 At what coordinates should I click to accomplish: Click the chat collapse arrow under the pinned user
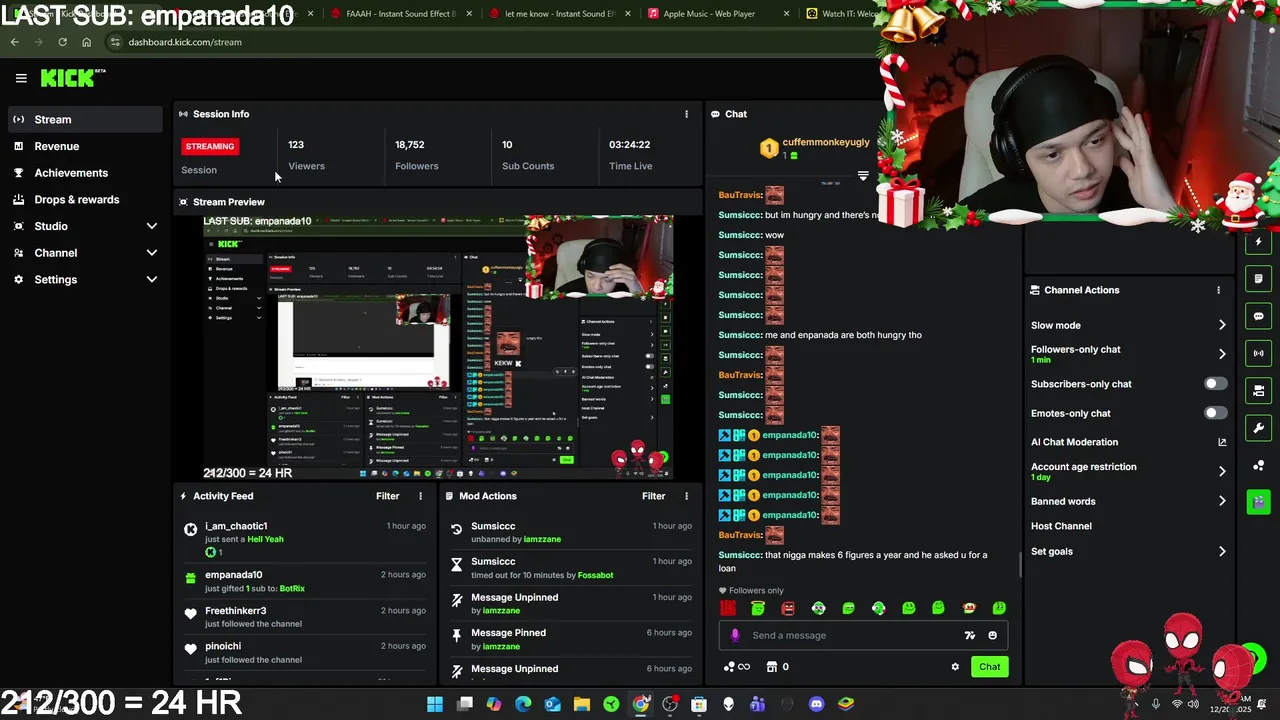coord(863,176)
